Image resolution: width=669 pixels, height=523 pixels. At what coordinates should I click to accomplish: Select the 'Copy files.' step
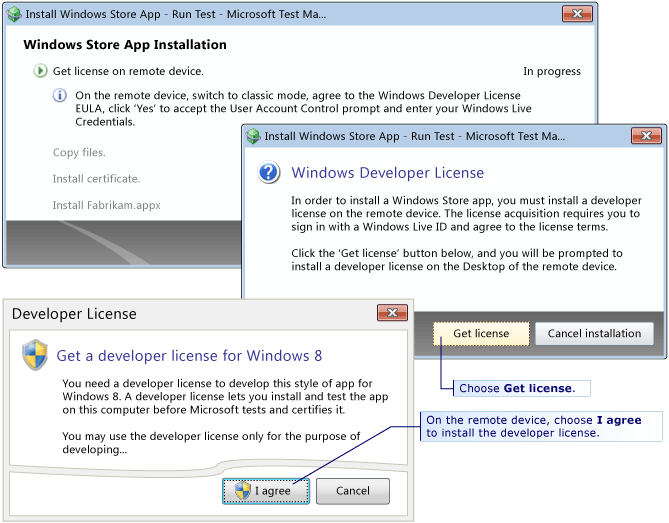(x=79, y=152)
